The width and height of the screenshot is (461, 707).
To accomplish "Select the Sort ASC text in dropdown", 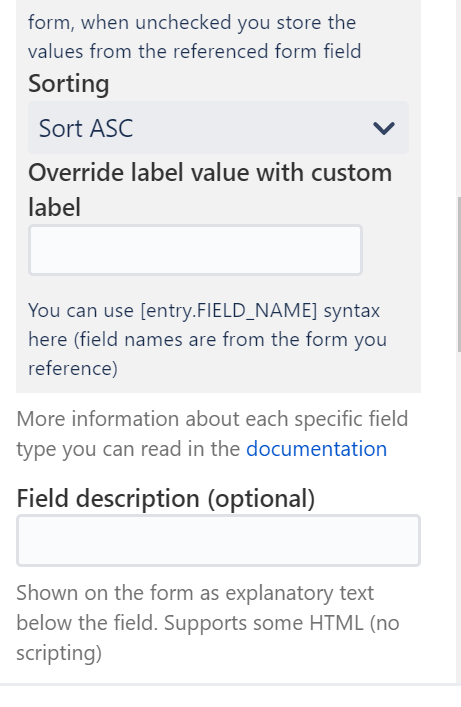I will 86,128.
